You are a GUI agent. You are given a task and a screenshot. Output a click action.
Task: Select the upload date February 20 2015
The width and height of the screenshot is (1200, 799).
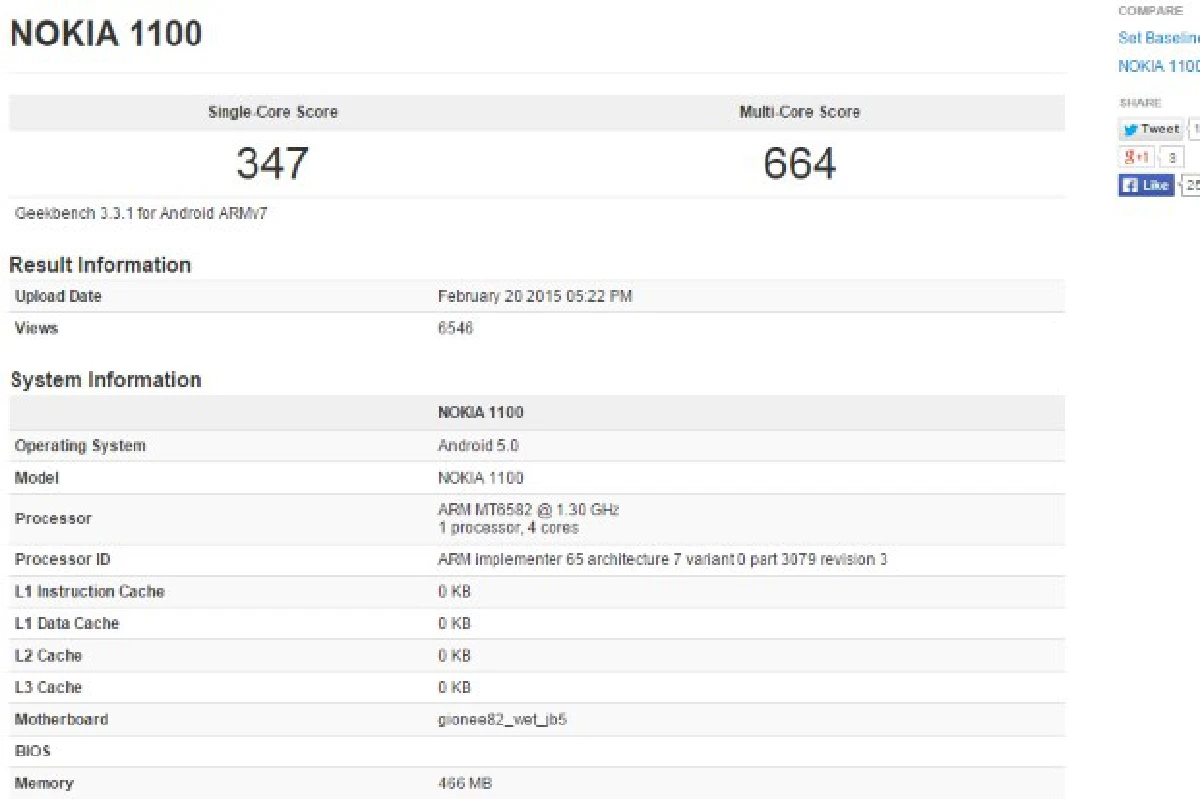[x=535, y=296]
